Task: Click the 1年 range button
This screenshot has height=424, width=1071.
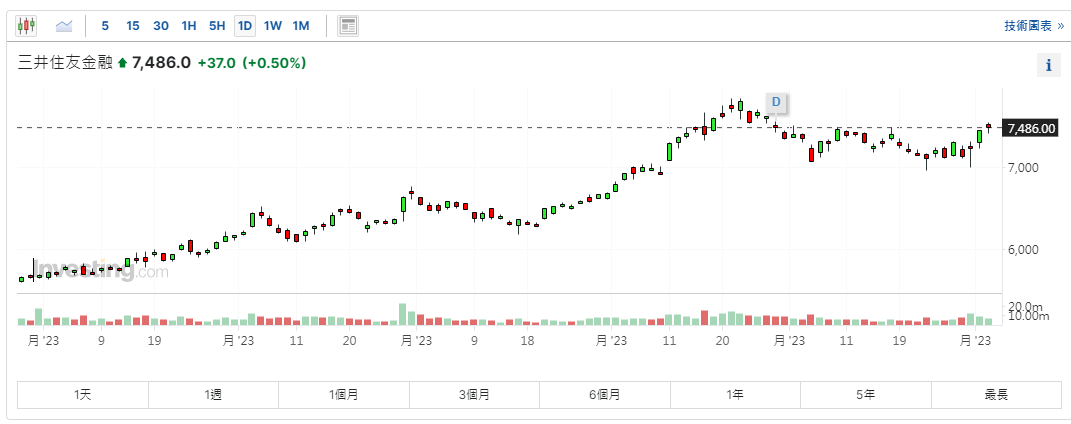Action: pyautogui.click(x=735, y=395)
